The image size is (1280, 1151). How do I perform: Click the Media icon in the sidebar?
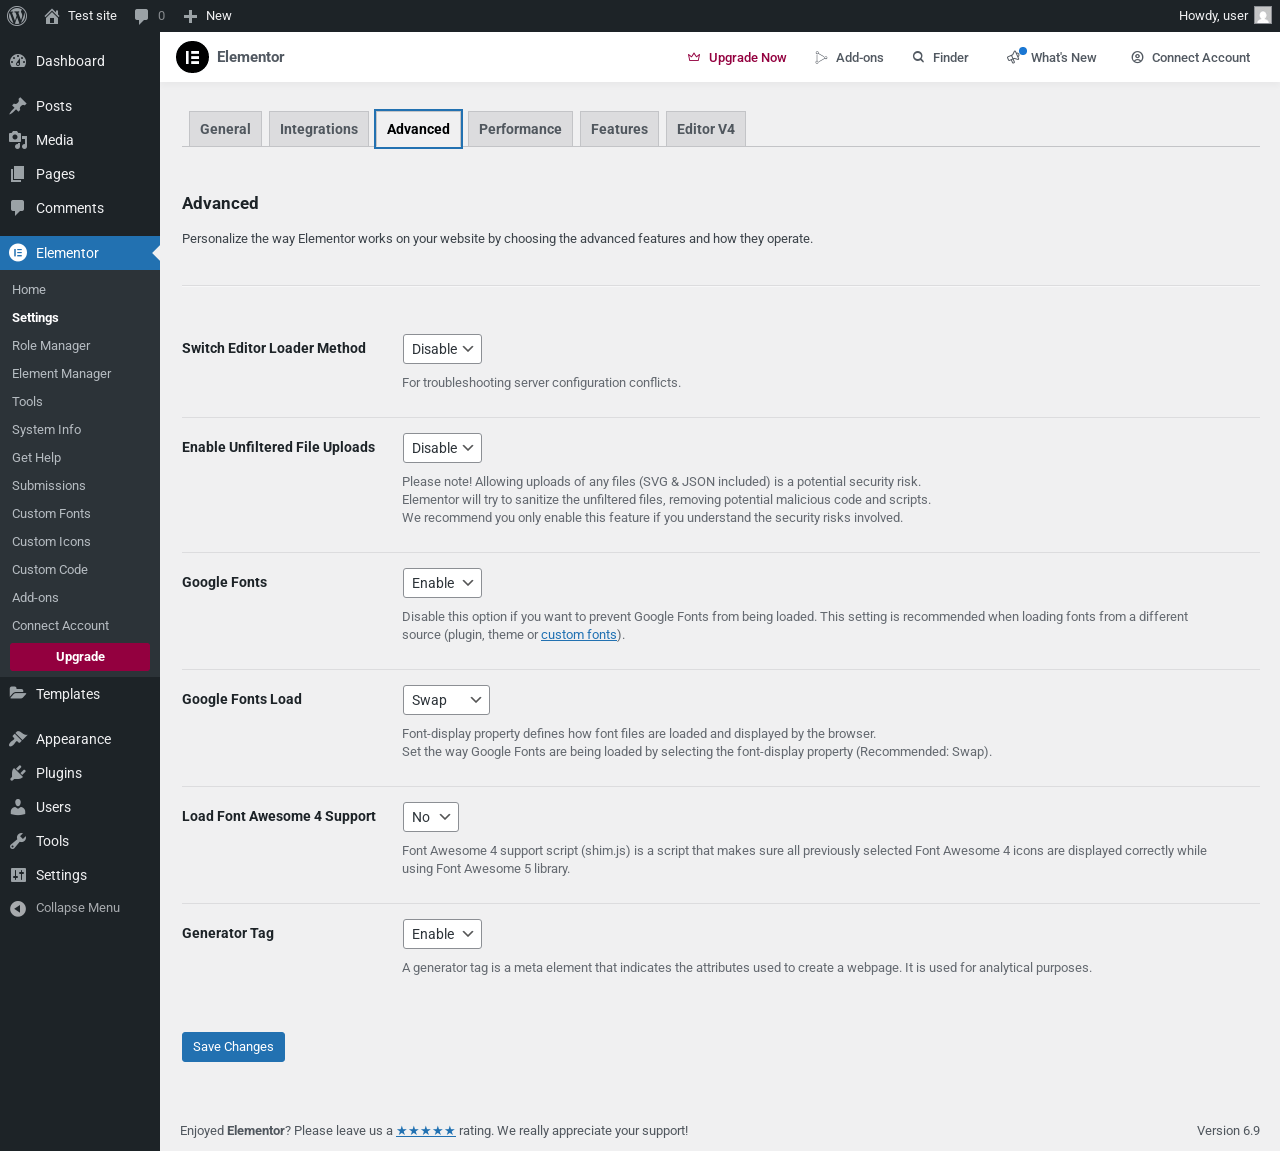[x=18, y=140]
